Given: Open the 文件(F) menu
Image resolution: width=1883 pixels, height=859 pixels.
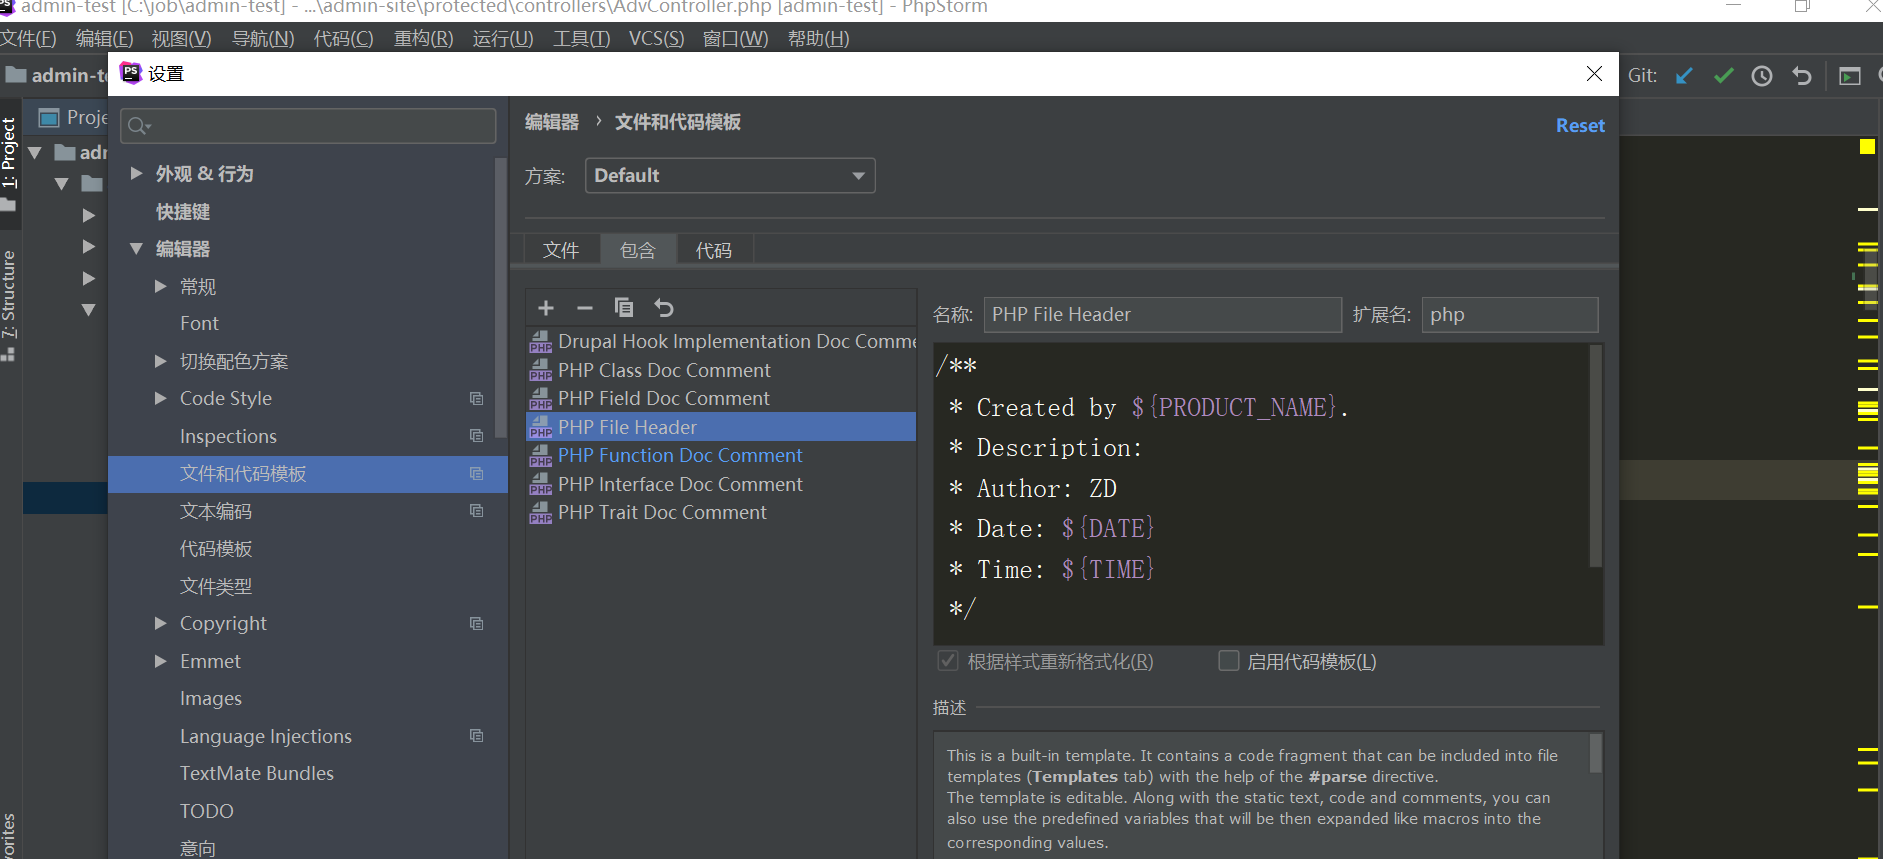Looking at the screenshot, I should pyautogui.click(x=28, y=38).
